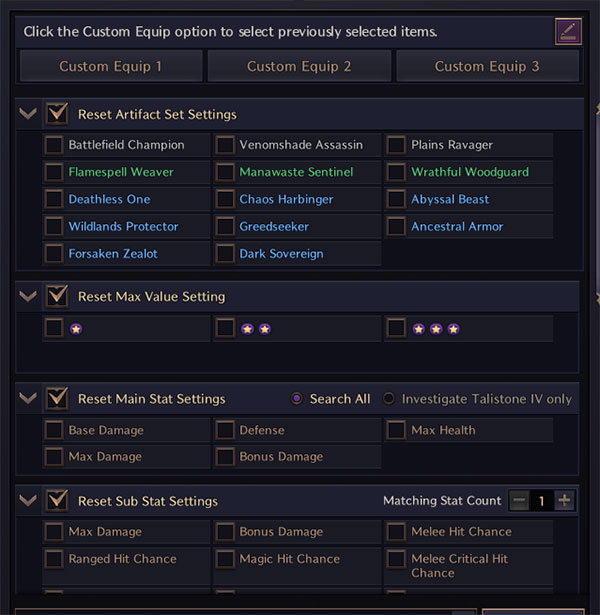
Task: Toggle the Reset Artifact Set Settings checkbox
Action: pyautogui.click(x=57, y=114)
